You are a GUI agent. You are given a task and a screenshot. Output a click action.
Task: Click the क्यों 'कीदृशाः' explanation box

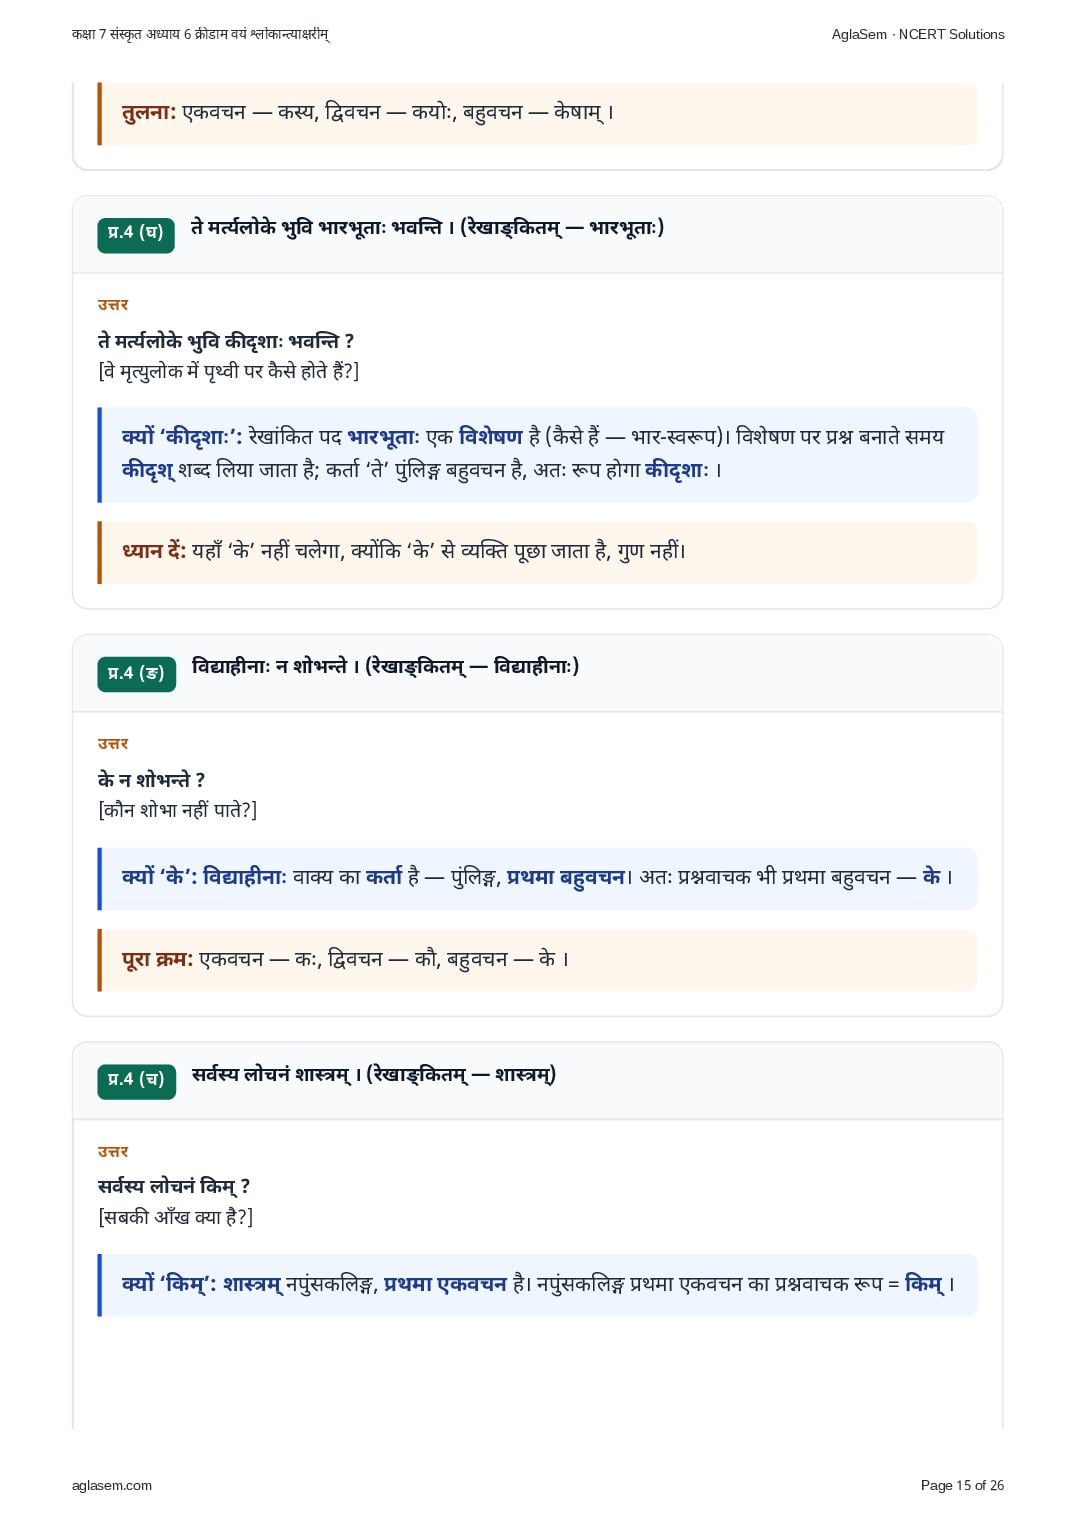coord(537,454)
